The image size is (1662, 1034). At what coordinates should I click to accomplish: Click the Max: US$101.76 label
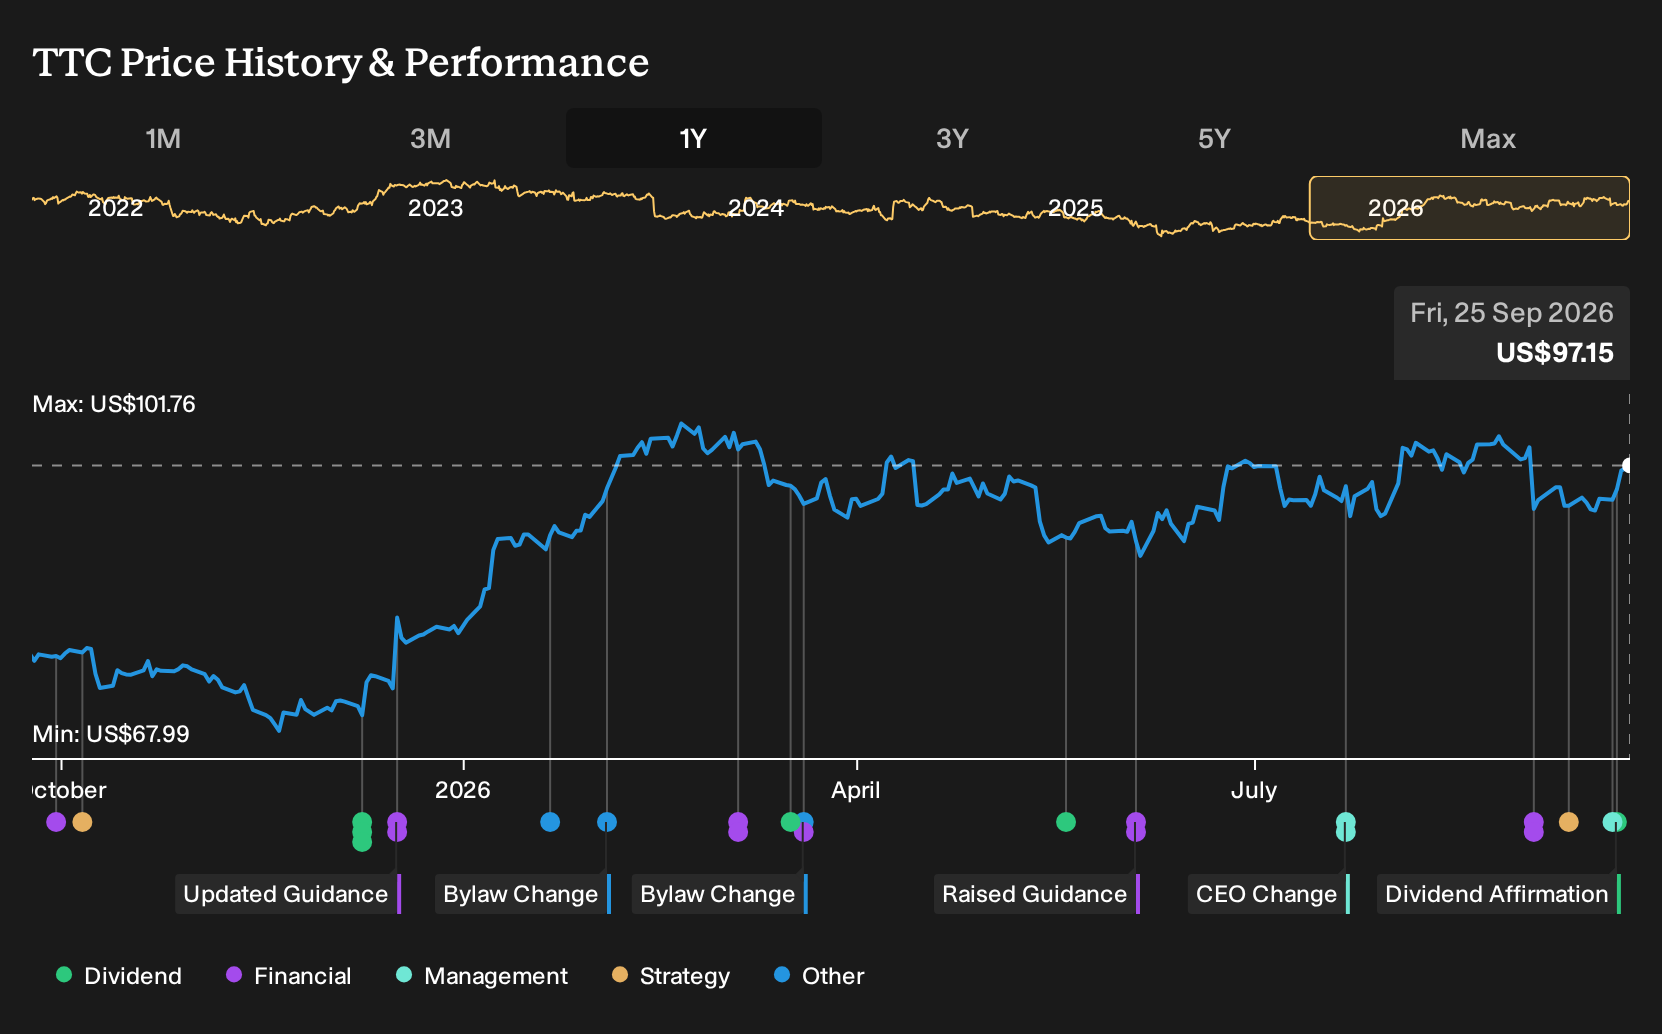tap(114, 404)
